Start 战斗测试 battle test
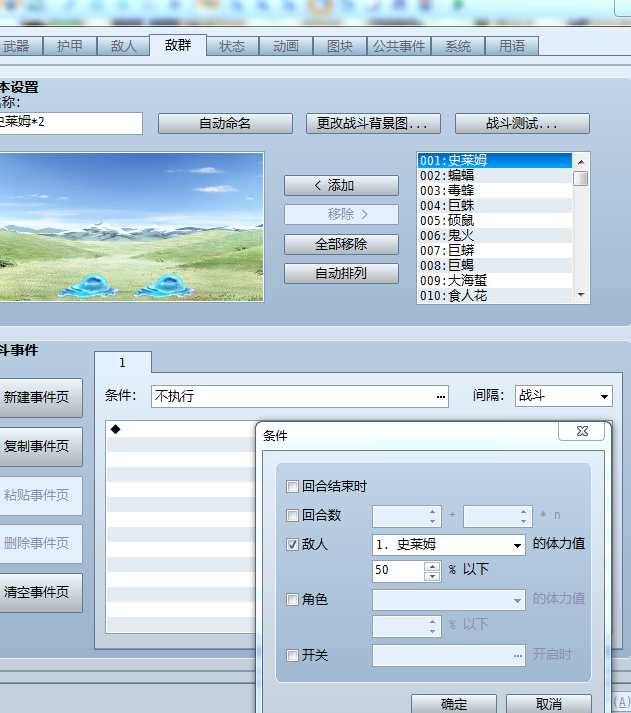 click(x=522, y=123)
